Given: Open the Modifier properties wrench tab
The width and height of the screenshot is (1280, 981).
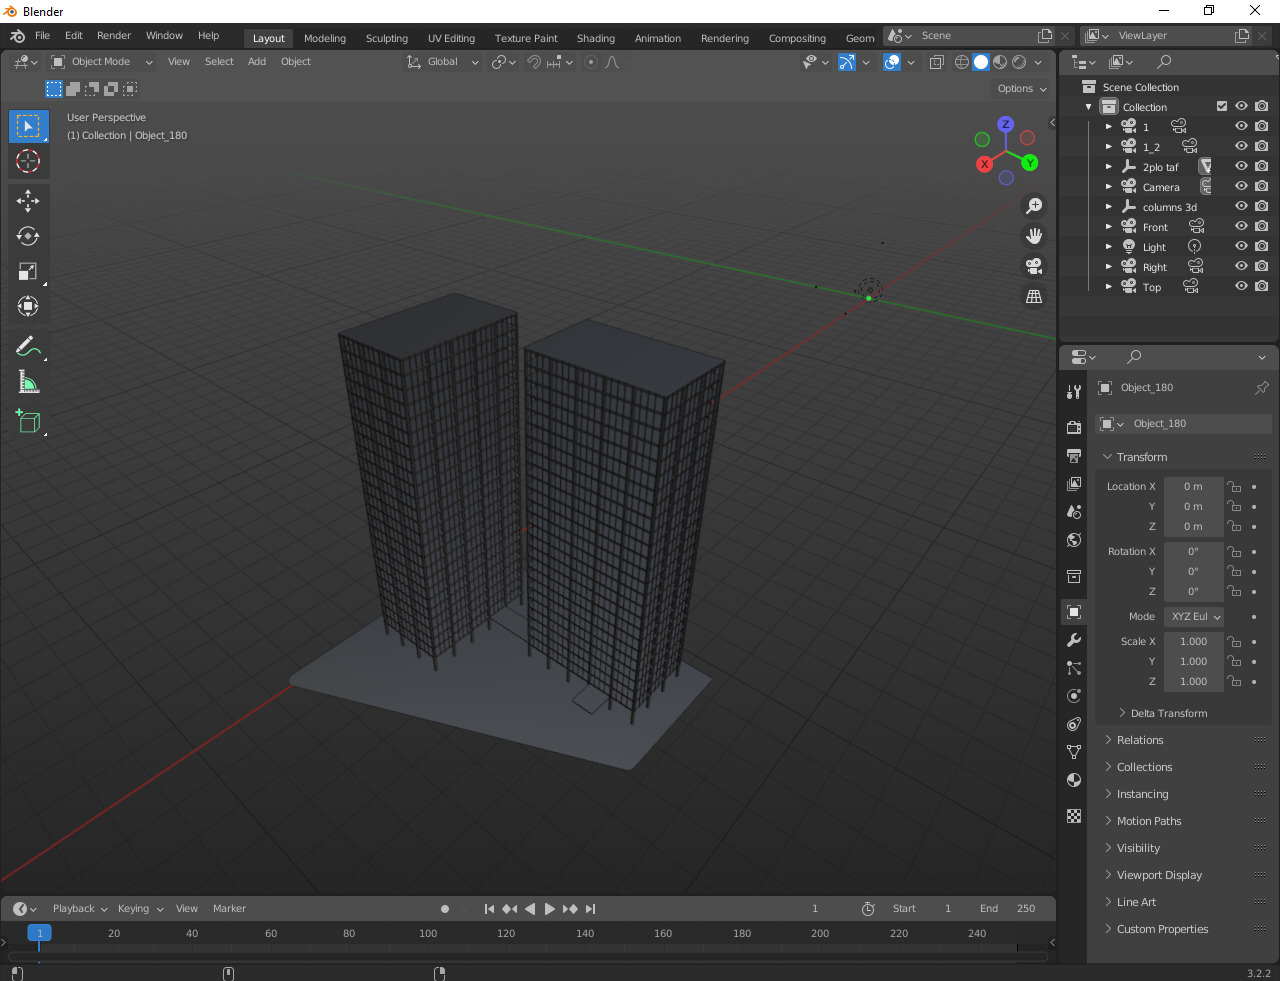Looking at the screenshot, I should 1074,640.
